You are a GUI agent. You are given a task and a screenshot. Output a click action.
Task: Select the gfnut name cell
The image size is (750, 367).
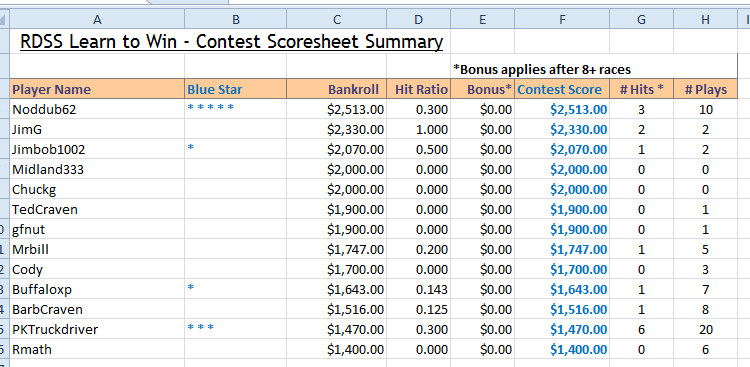coord(97,230)
